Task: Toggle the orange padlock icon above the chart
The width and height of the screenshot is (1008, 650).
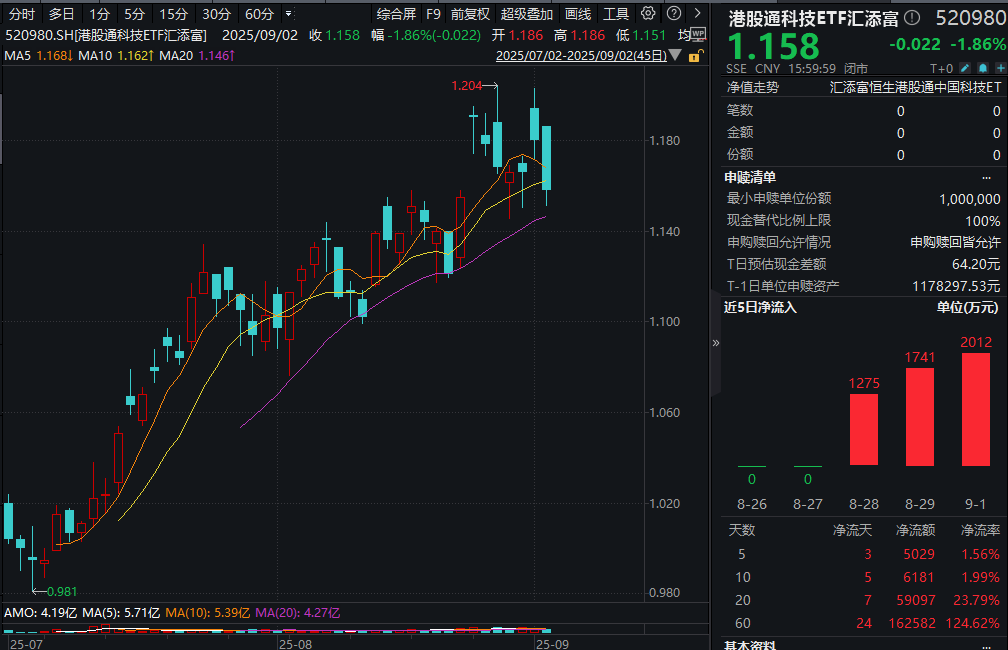Action: click(696, 55)
